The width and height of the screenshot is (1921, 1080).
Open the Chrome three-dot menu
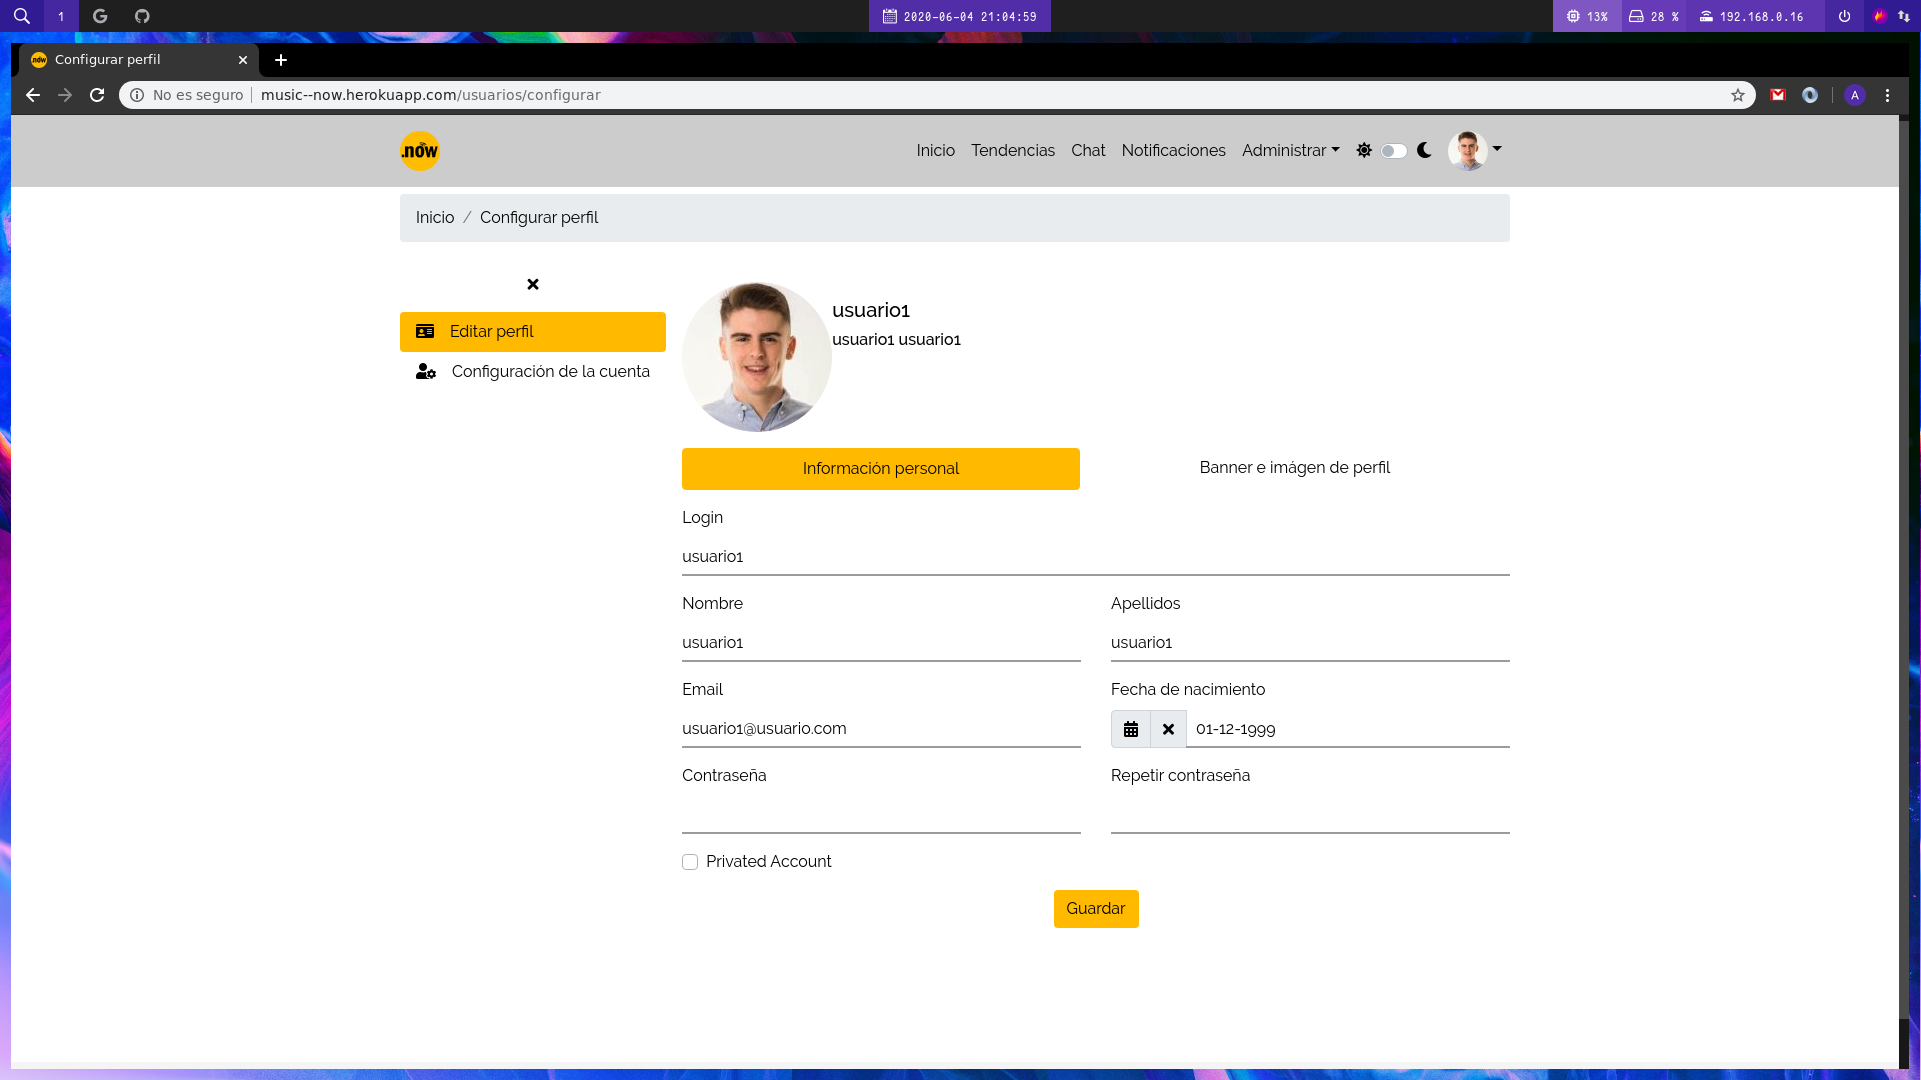(1888, 95)
